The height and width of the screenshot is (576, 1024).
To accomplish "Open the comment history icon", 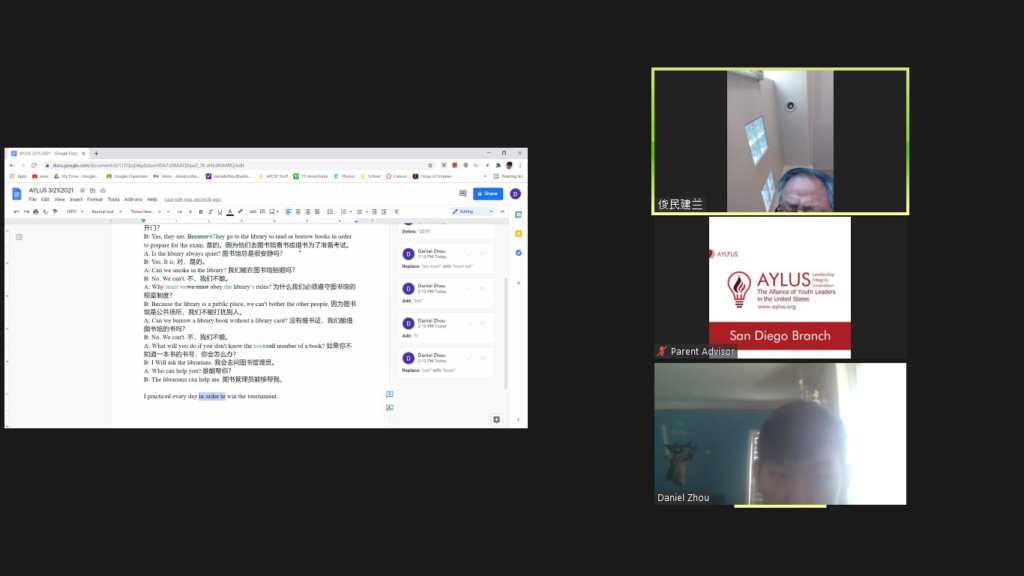I will 462,193.
